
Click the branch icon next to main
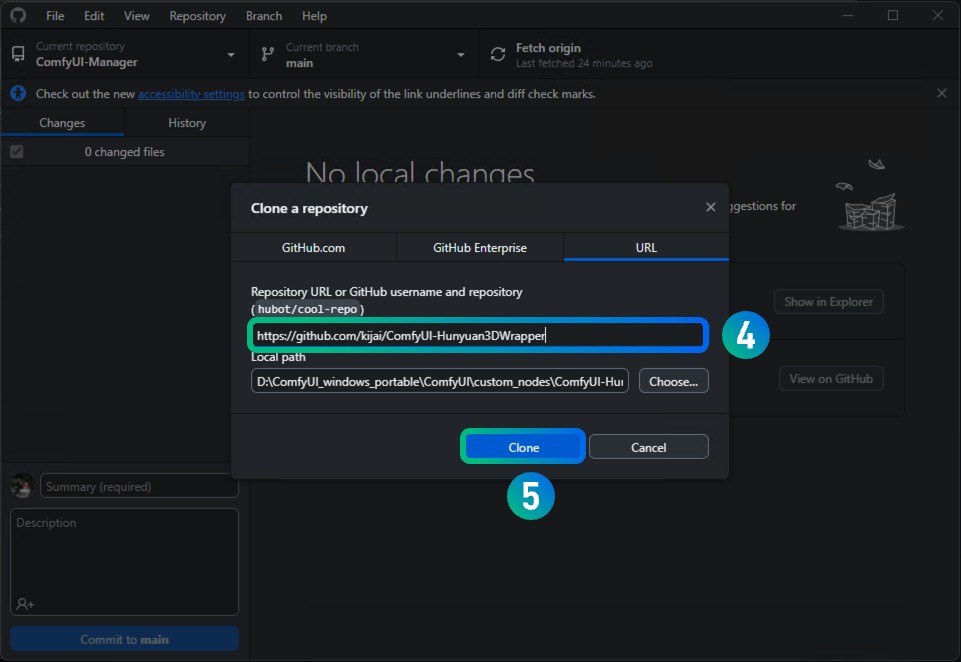pyautogui.click(x=267, y=55)
